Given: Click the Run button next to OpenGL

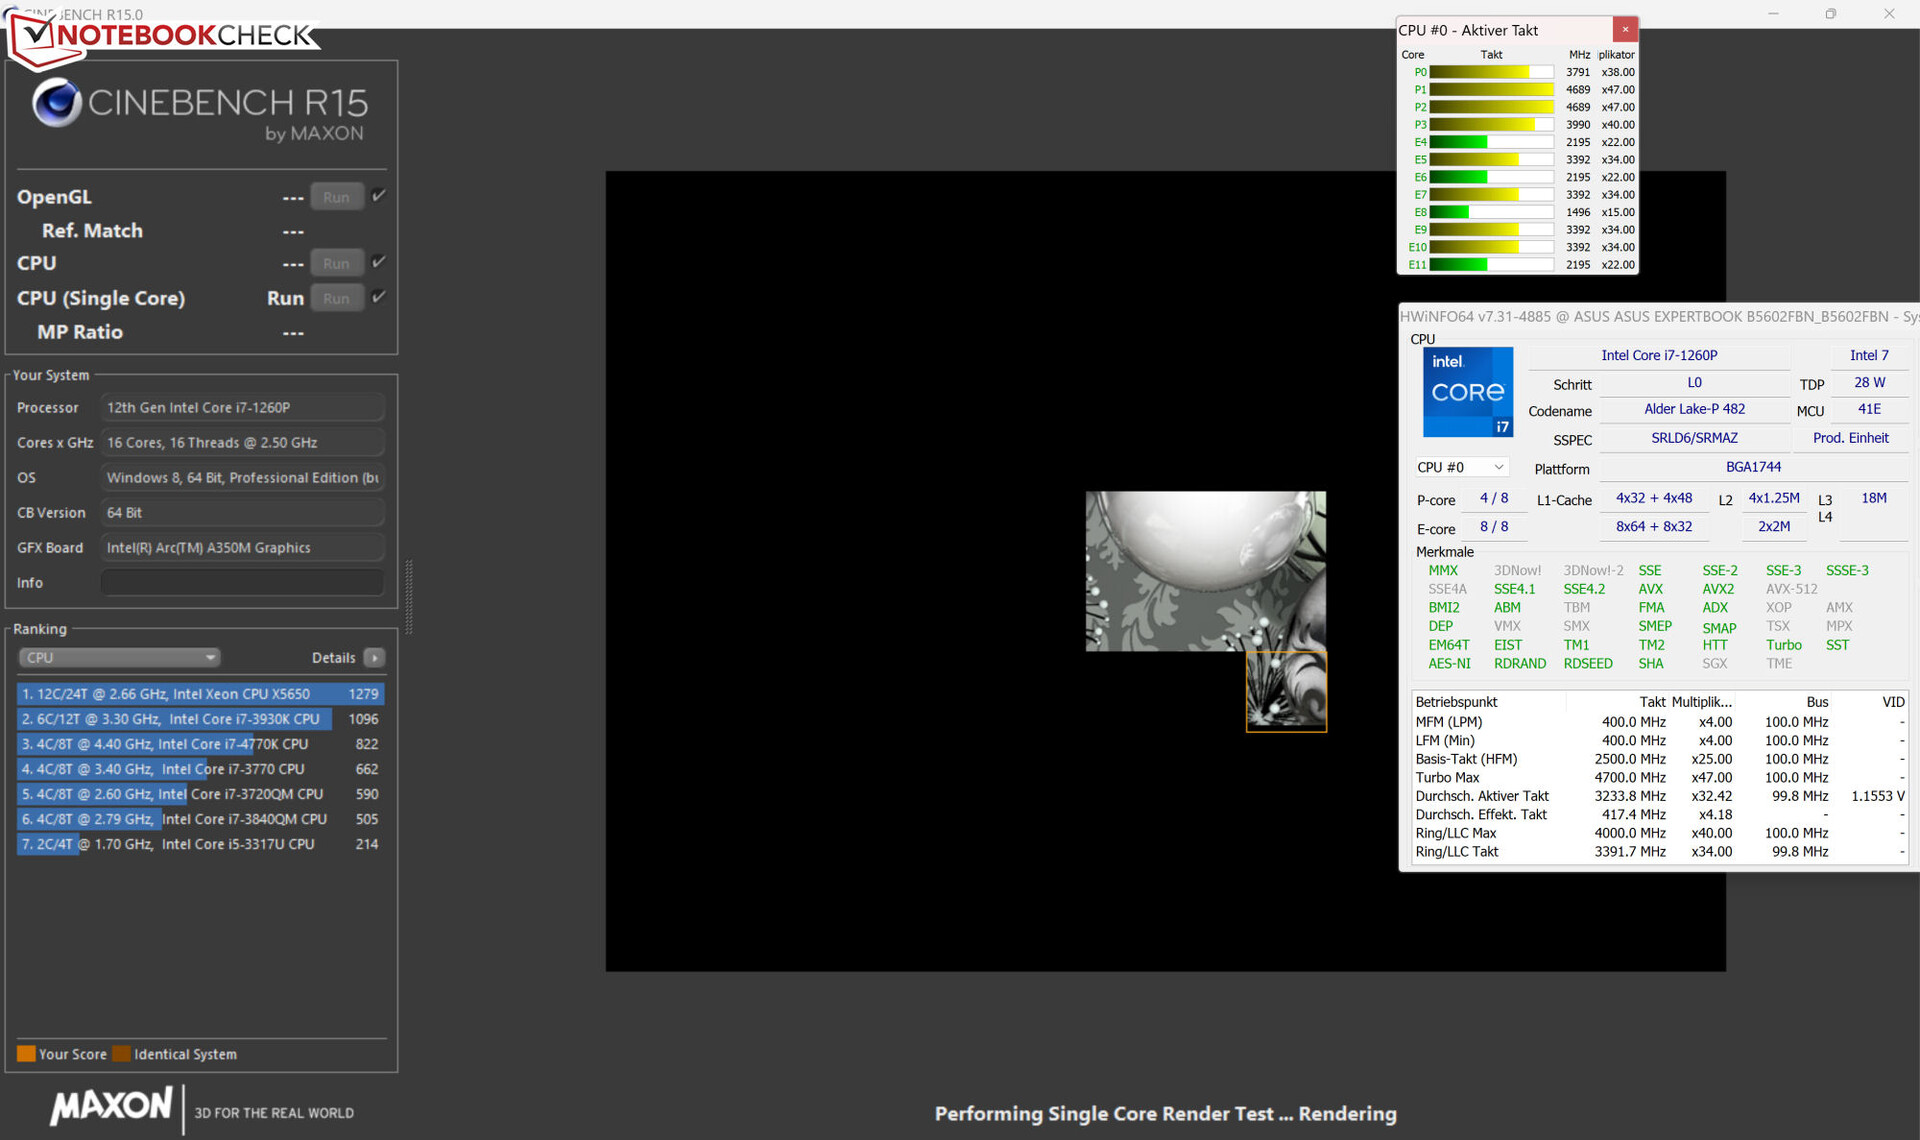Looking at the screenshot, I should pos(336,197).
